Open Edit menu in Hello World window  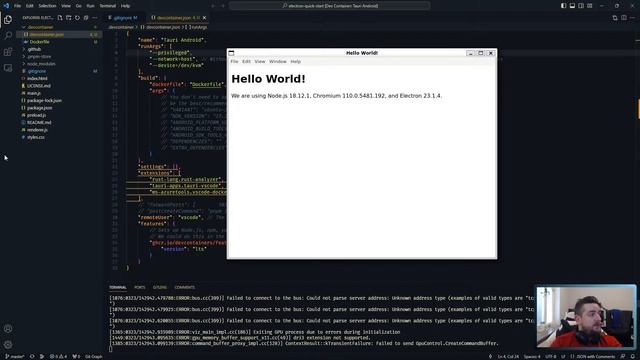click(x=246, y=62)
